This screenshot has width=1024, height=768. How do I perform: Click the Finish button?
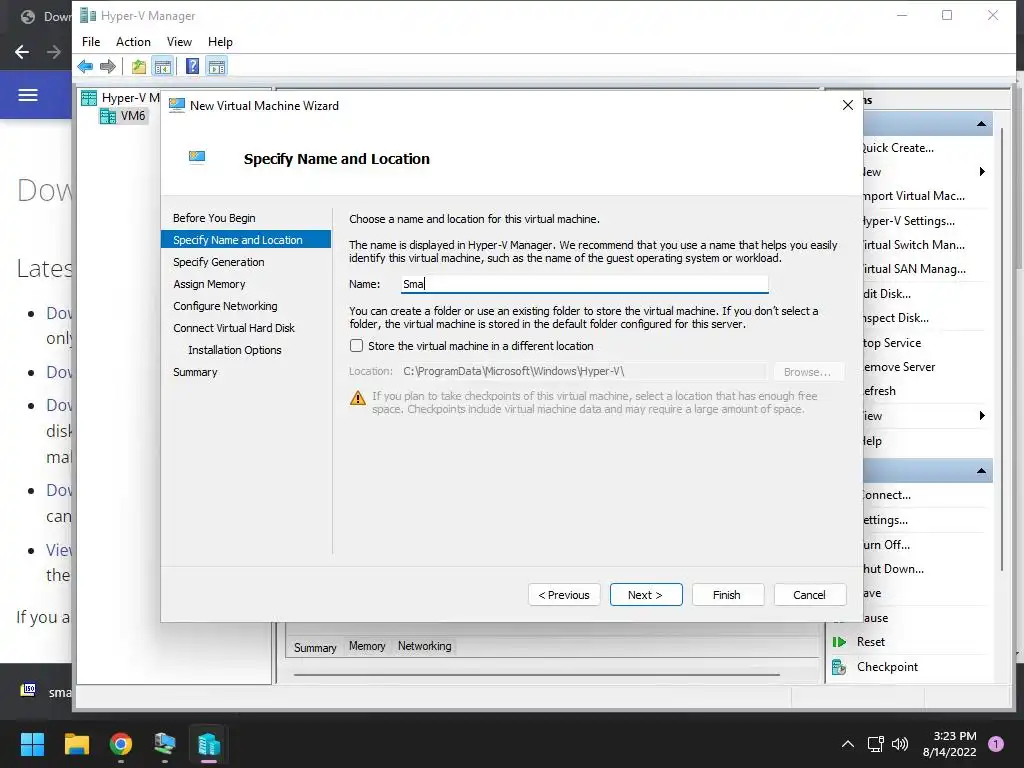[x=728, y=595]
